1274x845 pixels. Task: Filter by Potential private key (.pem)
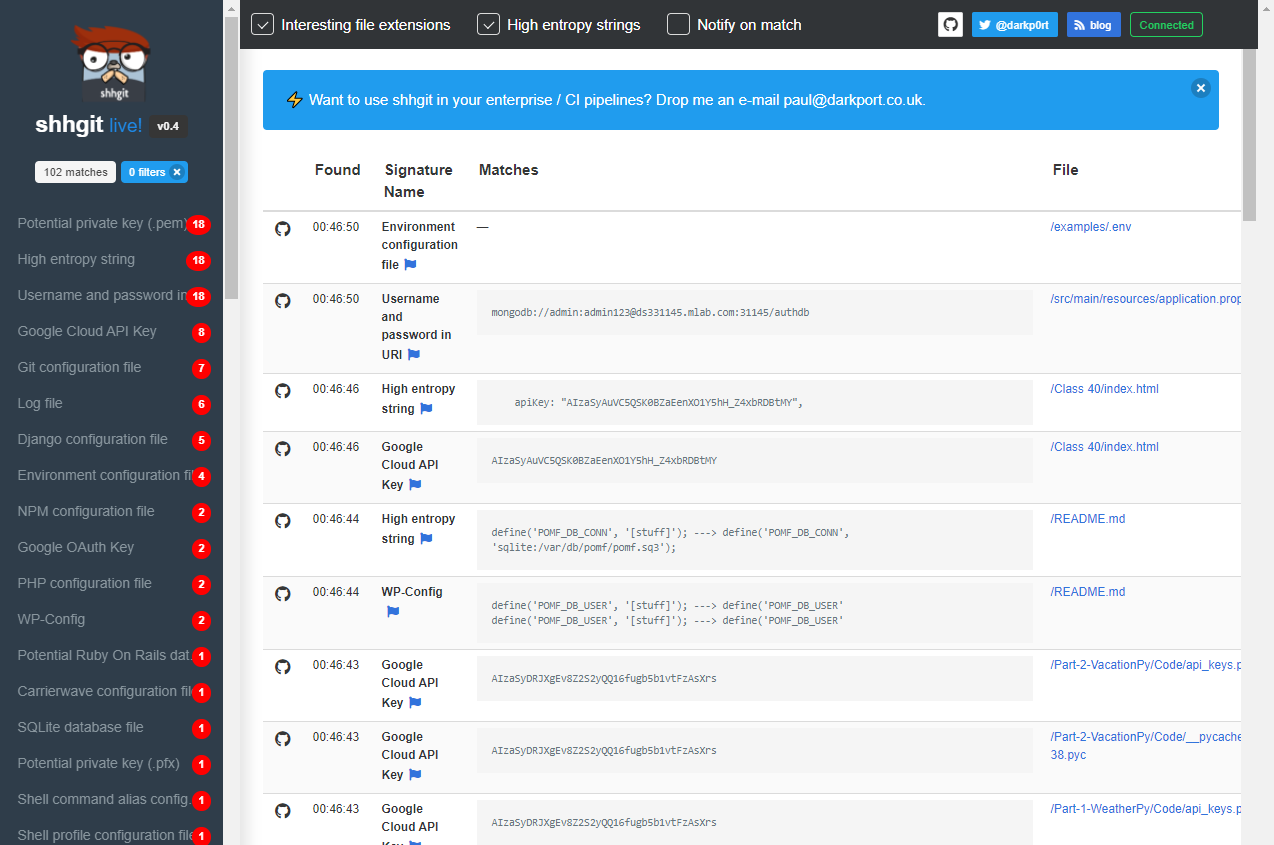click(x=102, y=224)
